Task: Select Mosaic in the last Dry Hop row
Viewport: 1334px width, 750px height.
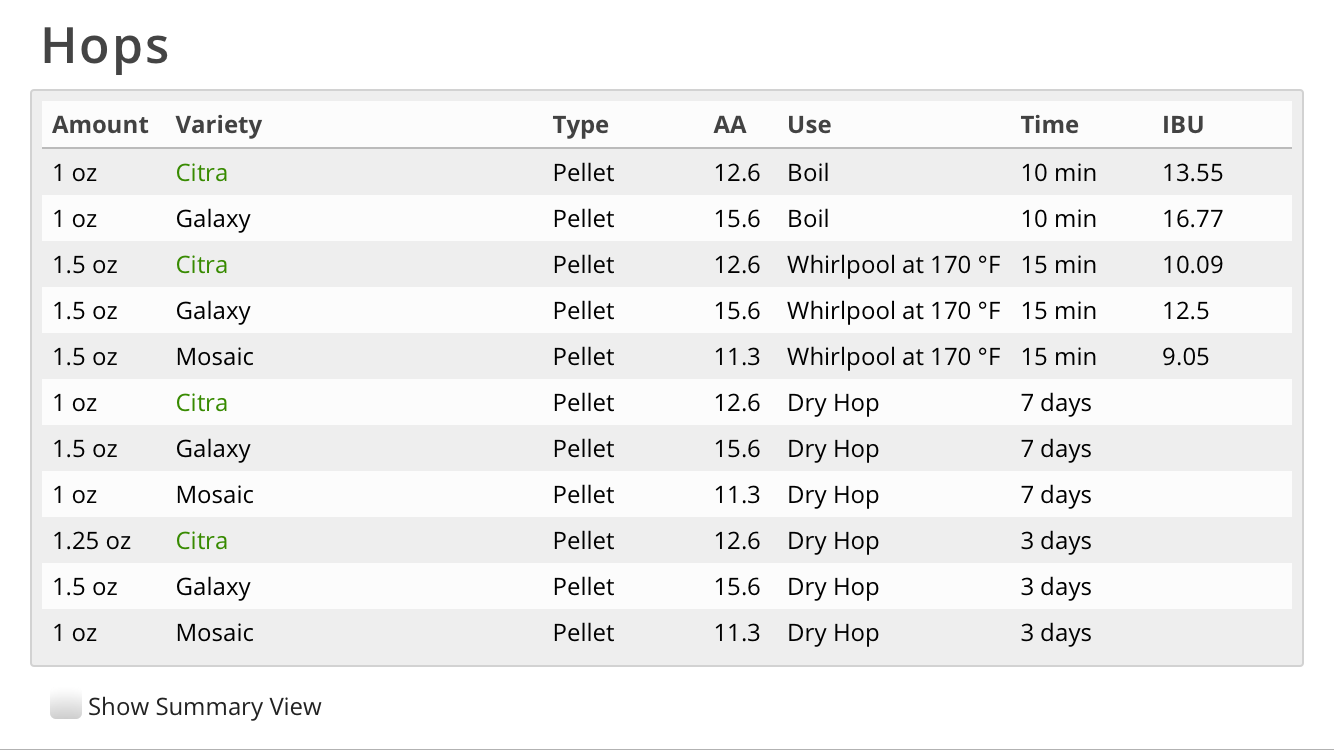Action: 215,633
